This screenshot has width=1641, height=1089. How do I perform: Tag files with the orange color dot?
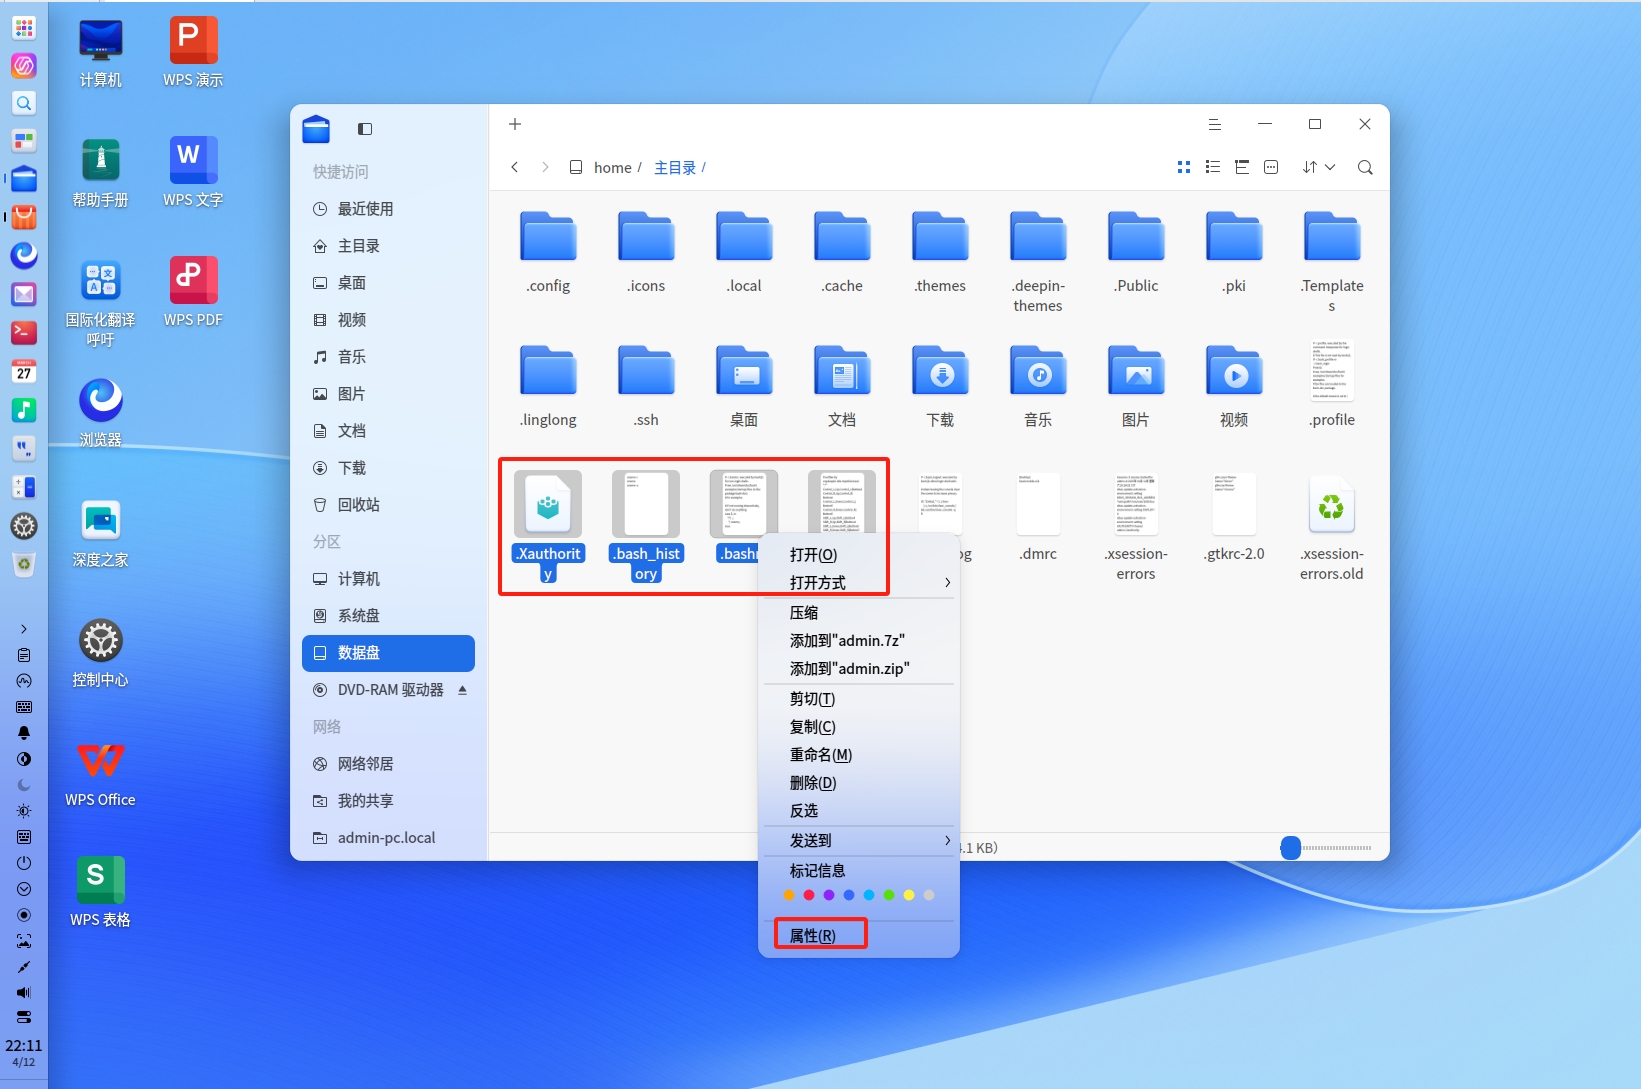[789, 895]
